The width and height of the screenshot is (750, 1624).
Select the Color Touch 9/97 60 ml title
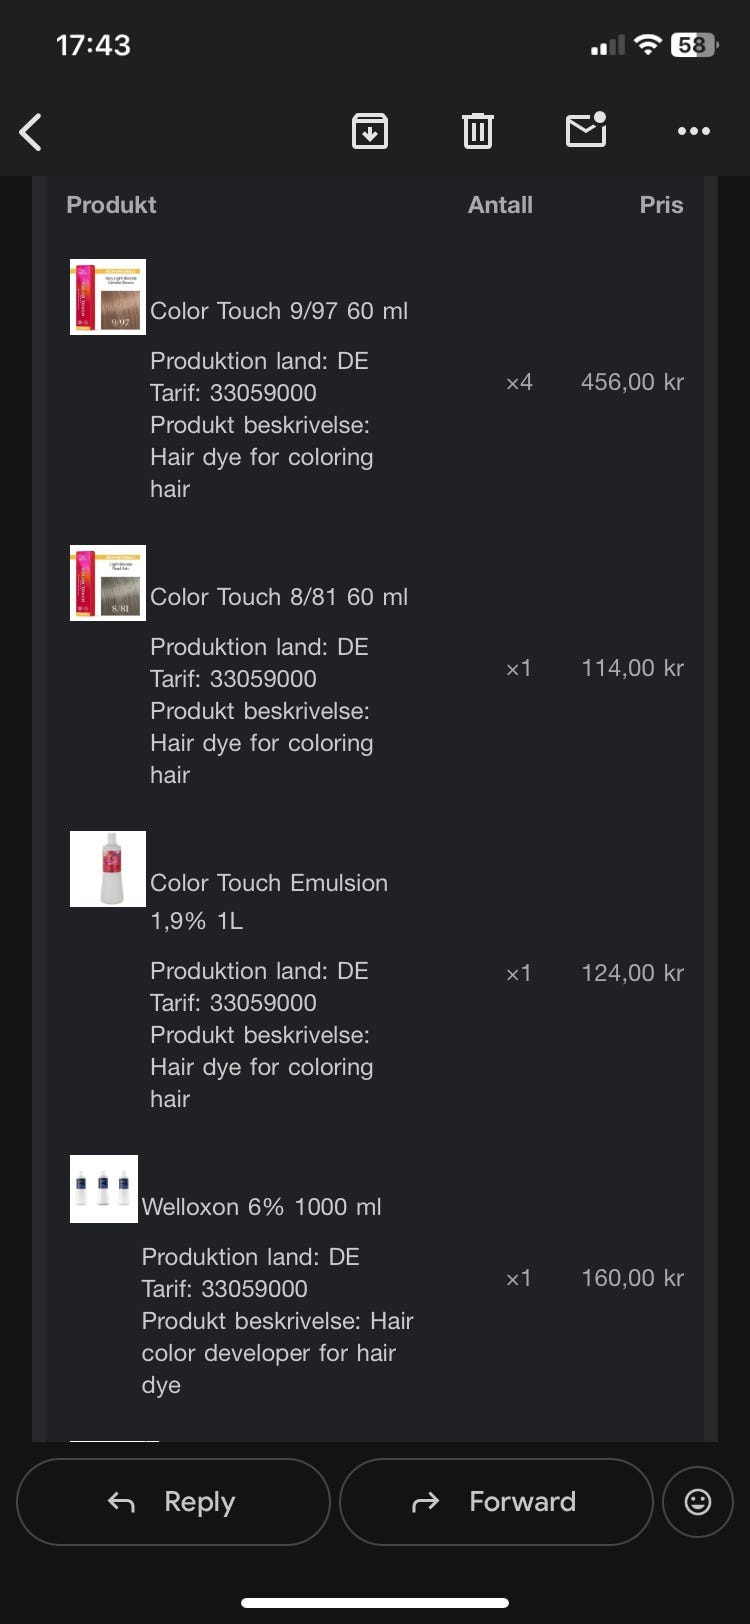279,311
